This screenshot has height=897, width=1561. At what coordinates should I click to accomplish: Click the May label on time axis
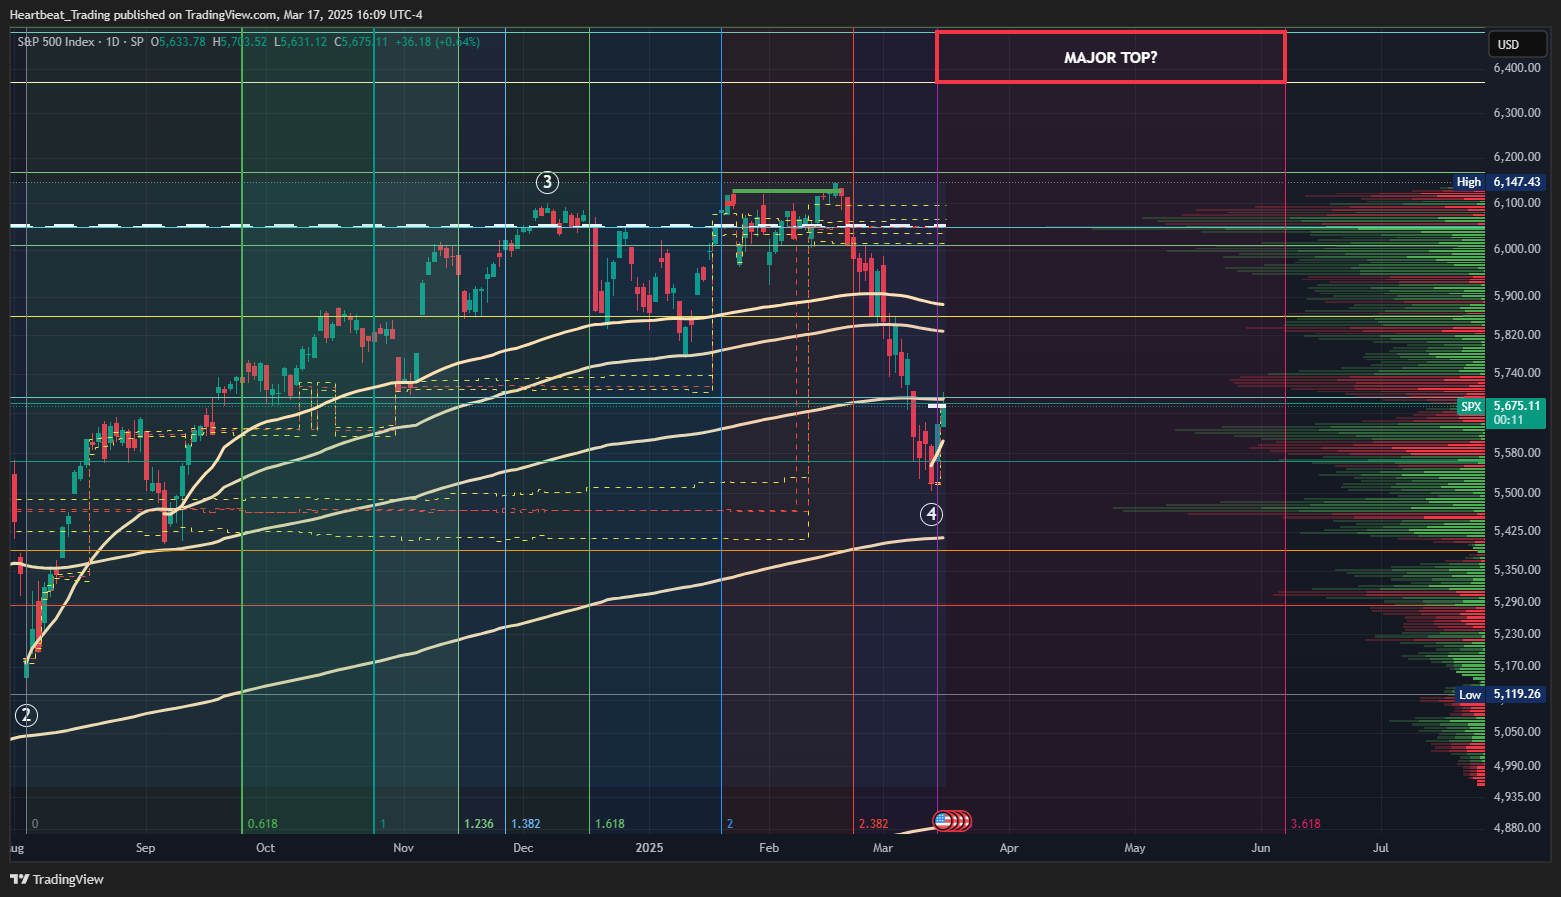pos(1135,848)
